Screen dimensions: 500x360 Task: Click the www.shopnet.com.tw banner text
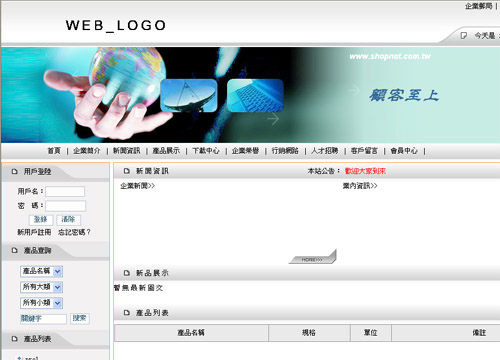[x=390, y=56]
